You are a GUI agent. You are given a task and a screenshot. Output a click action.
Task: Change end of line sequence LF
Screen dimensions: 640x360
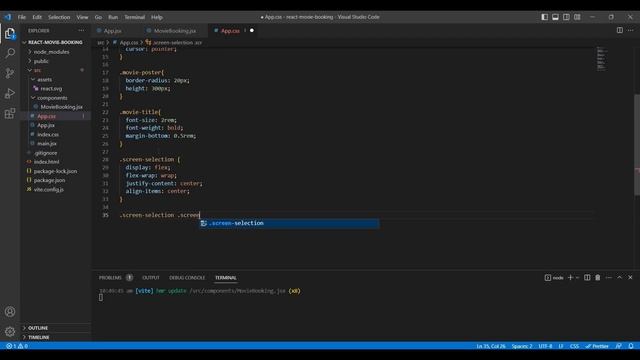coord(561,346)
